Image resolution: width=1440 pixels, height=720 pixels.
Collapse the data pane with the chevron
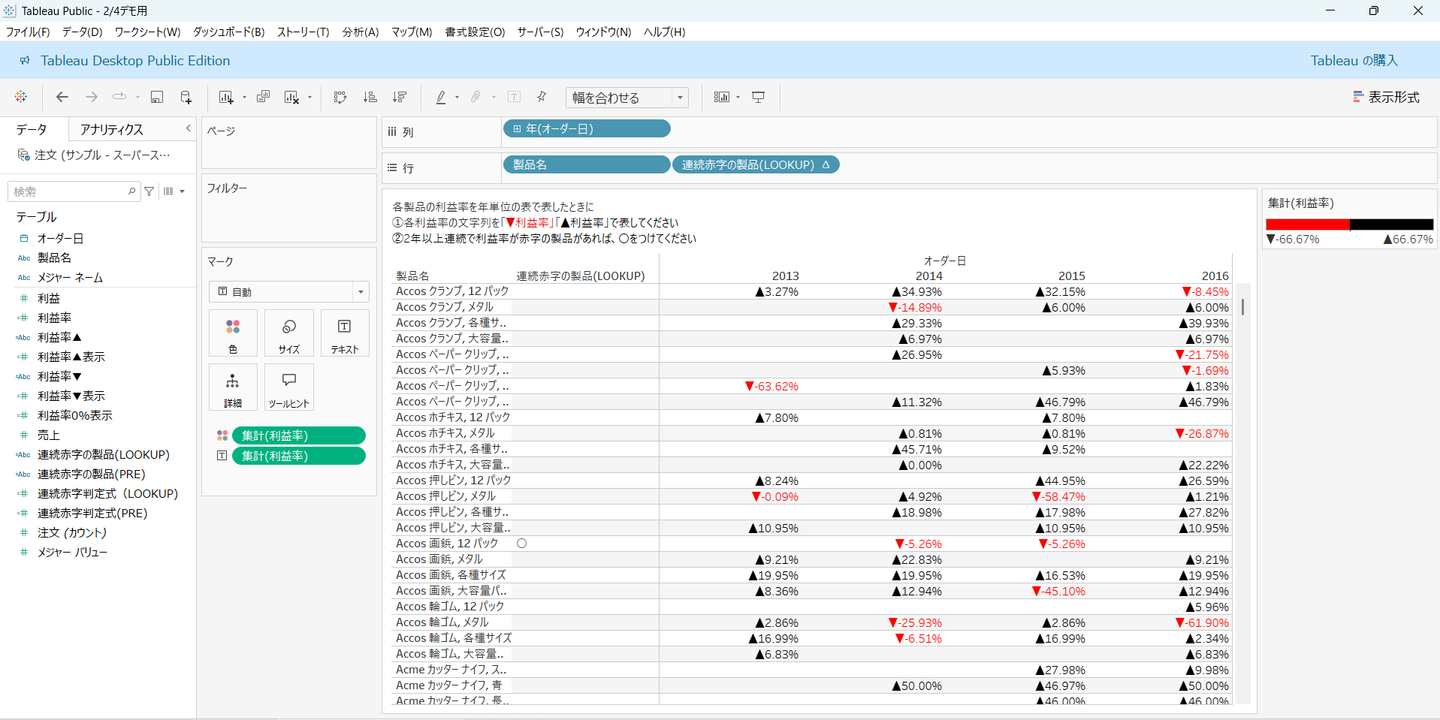pyautogui.click(x=188, y=129)
